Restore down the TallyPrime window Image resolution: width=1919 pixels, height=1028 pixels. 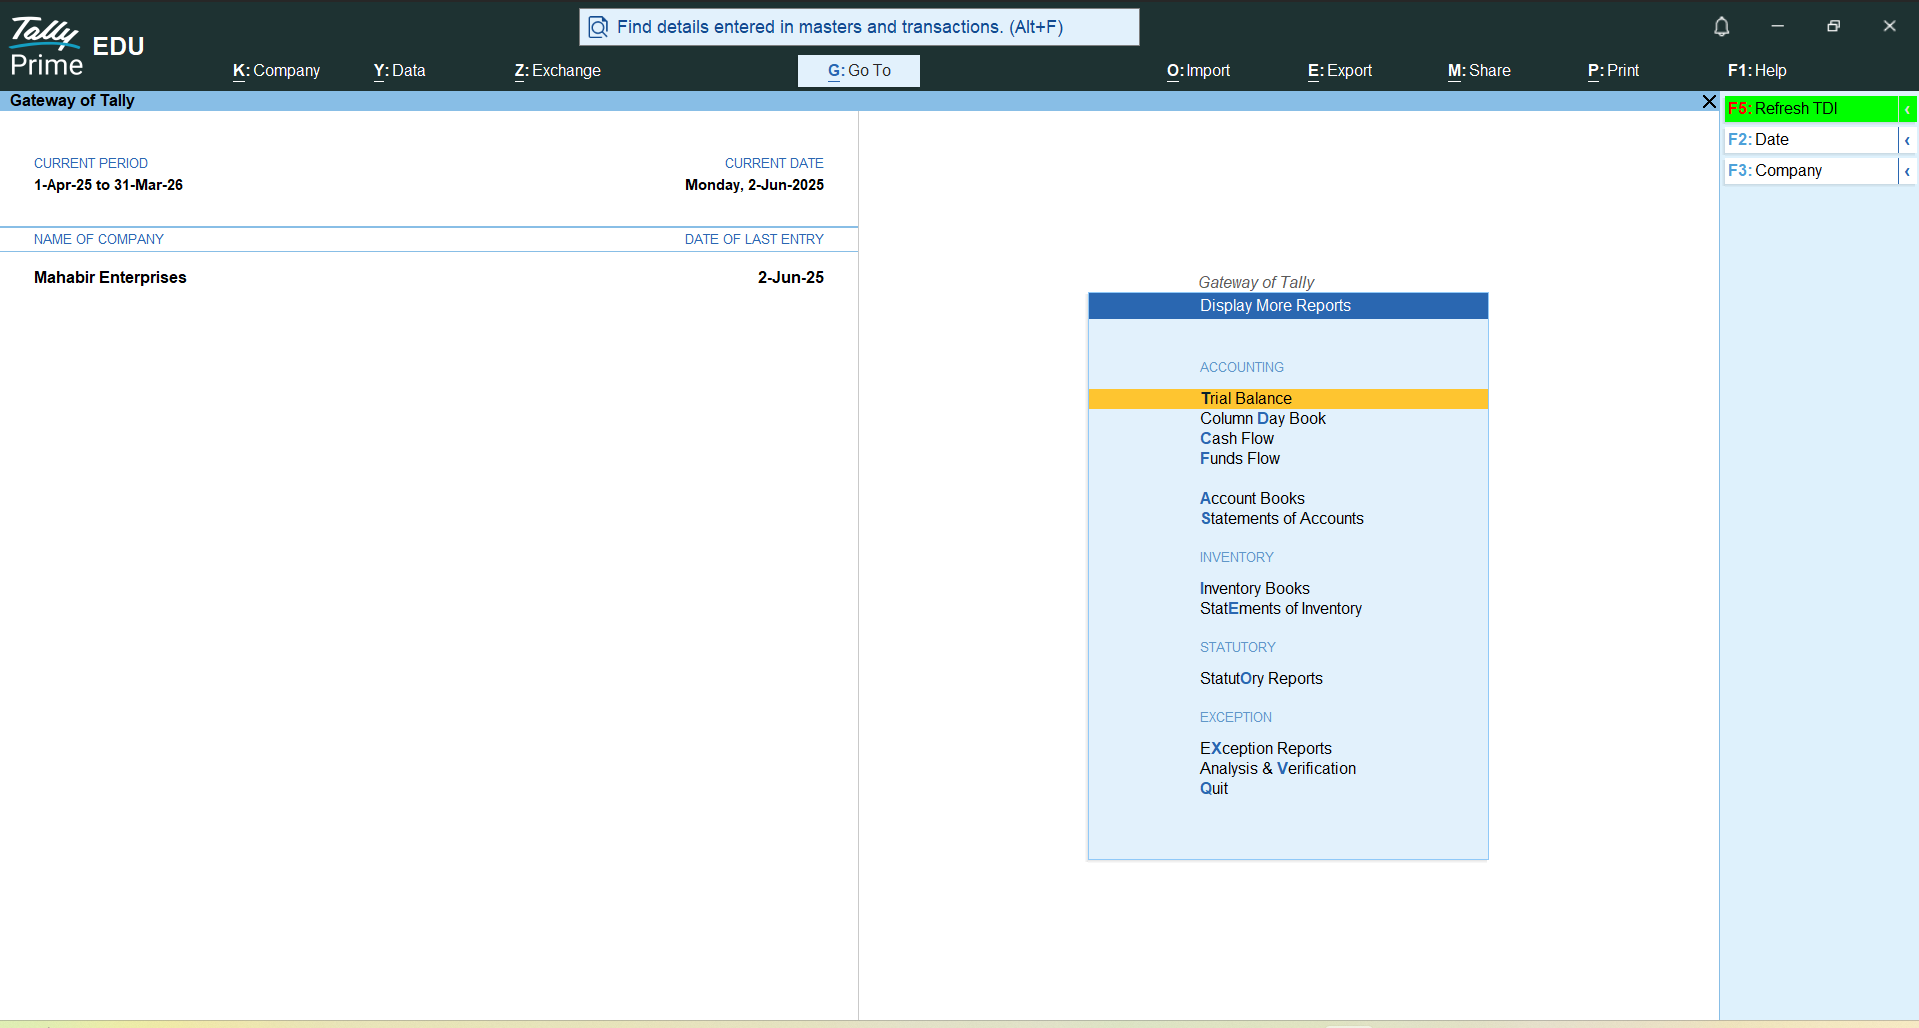1833,26
